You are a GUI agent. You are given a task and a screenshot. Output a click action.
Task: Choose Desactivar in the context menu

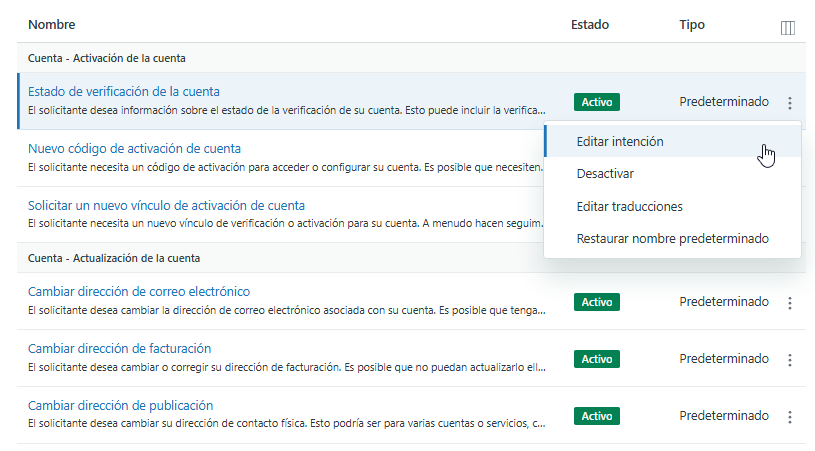(605, 174)
